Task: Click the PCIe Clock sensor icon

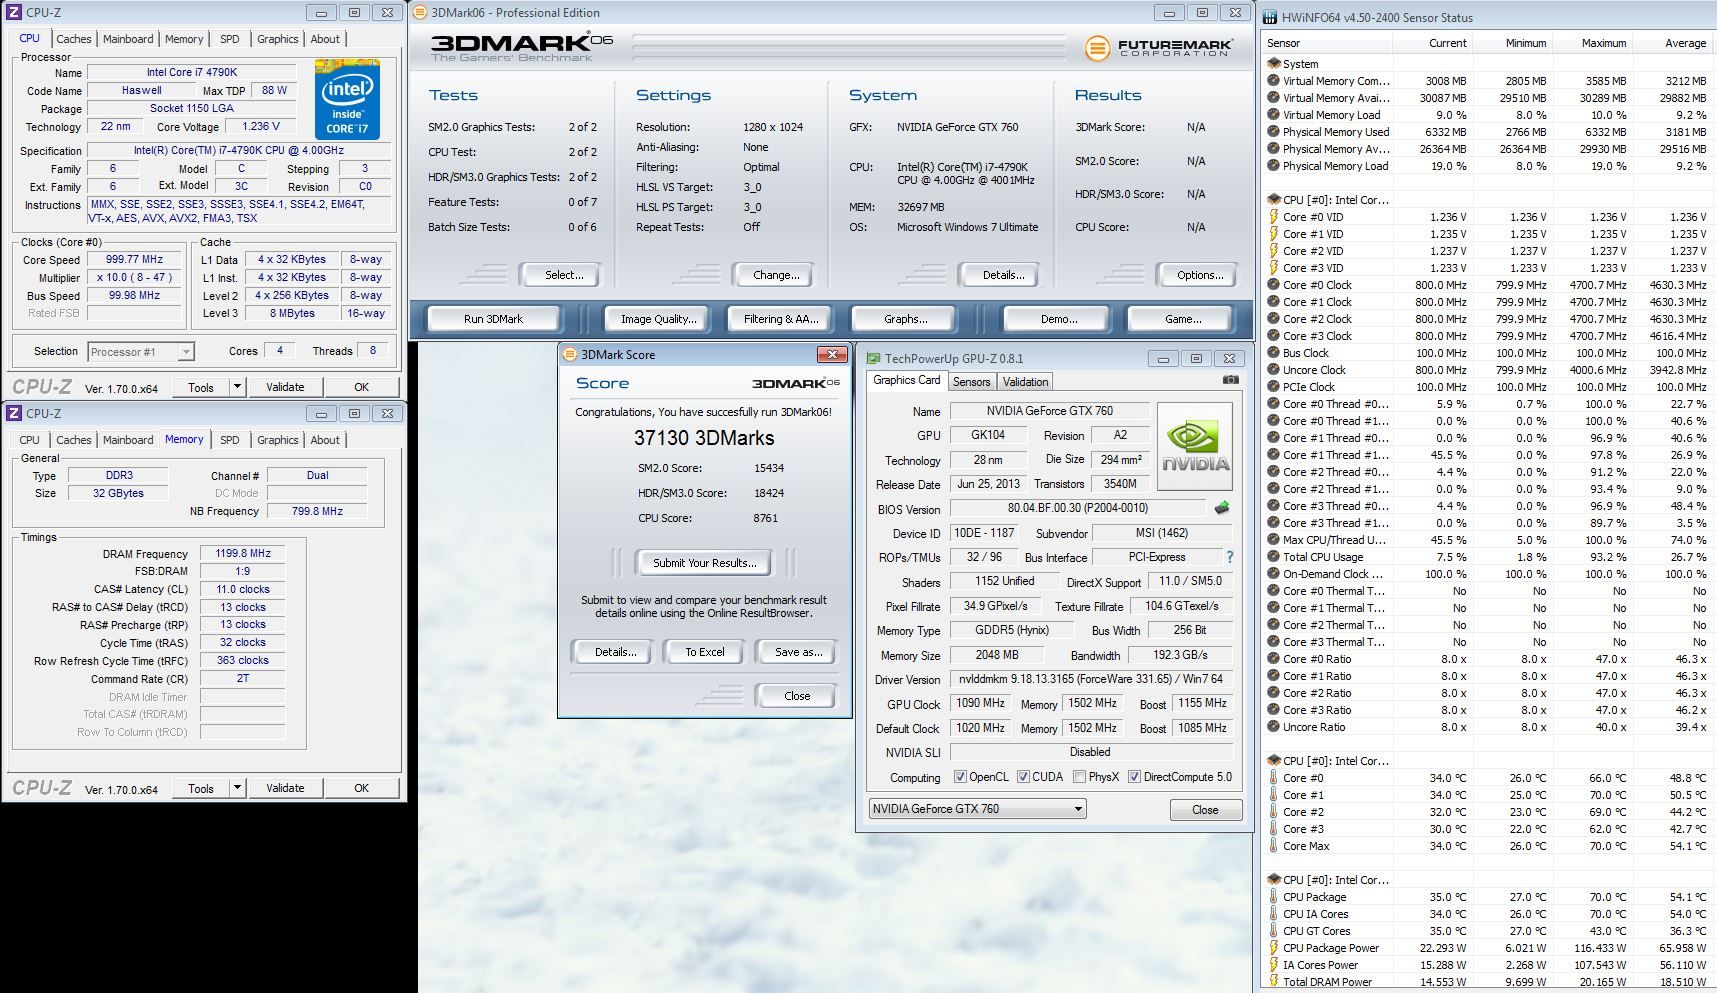Action: tap(1273, 387)
